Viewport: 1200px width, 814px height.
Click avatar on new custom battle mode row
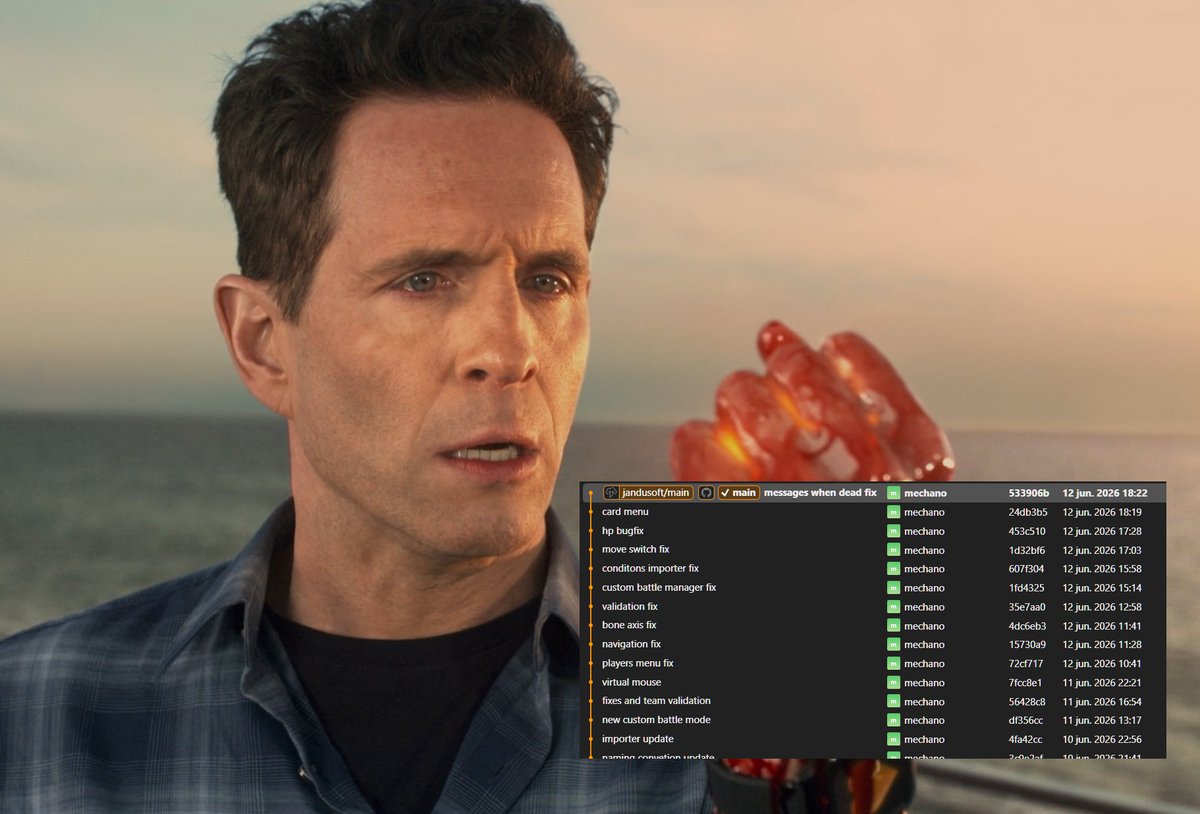tap(893, 721)
